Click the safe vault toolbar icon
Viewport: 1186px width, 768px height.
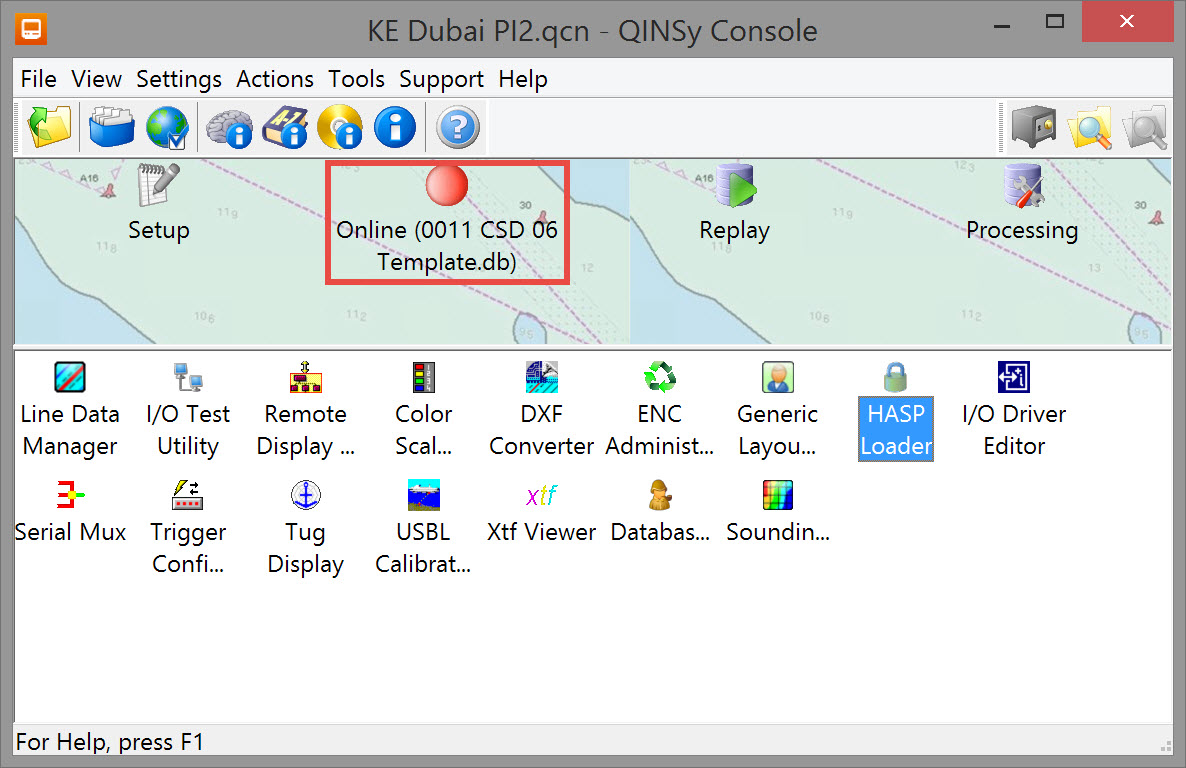point(1034,126)
